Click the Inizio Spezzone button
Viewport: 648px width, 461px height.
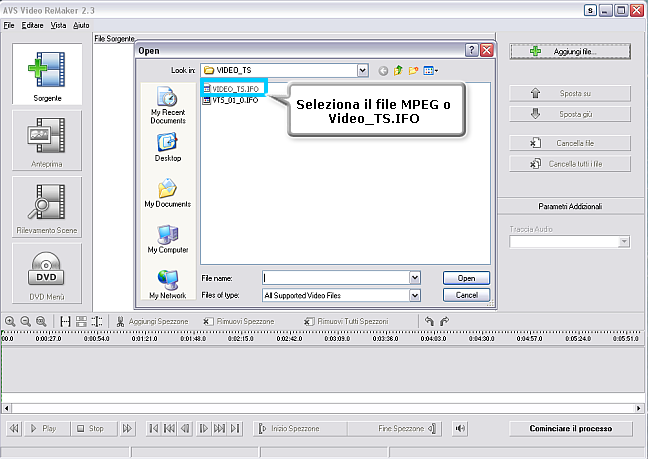(x=300, y=428)
